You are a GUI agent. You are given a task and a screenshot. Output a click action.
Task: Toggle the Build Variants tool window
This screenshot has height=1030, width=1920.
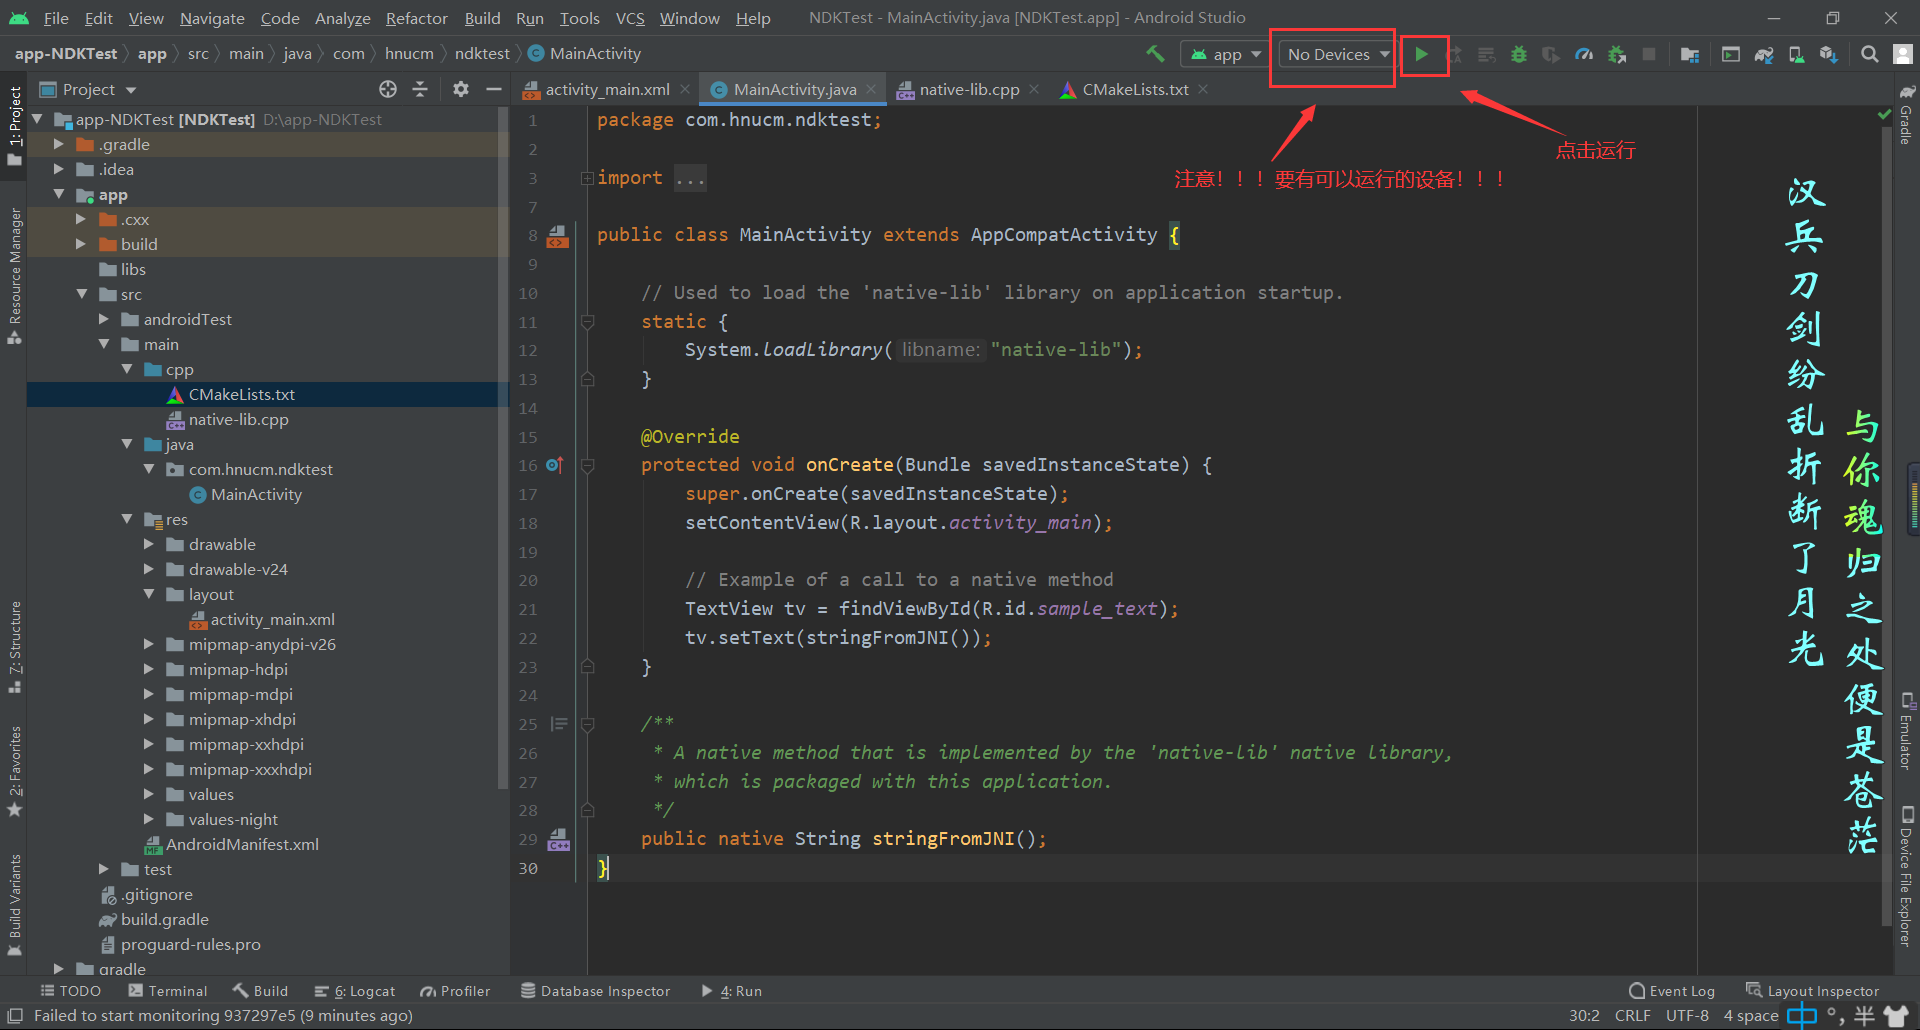point(14,905)
